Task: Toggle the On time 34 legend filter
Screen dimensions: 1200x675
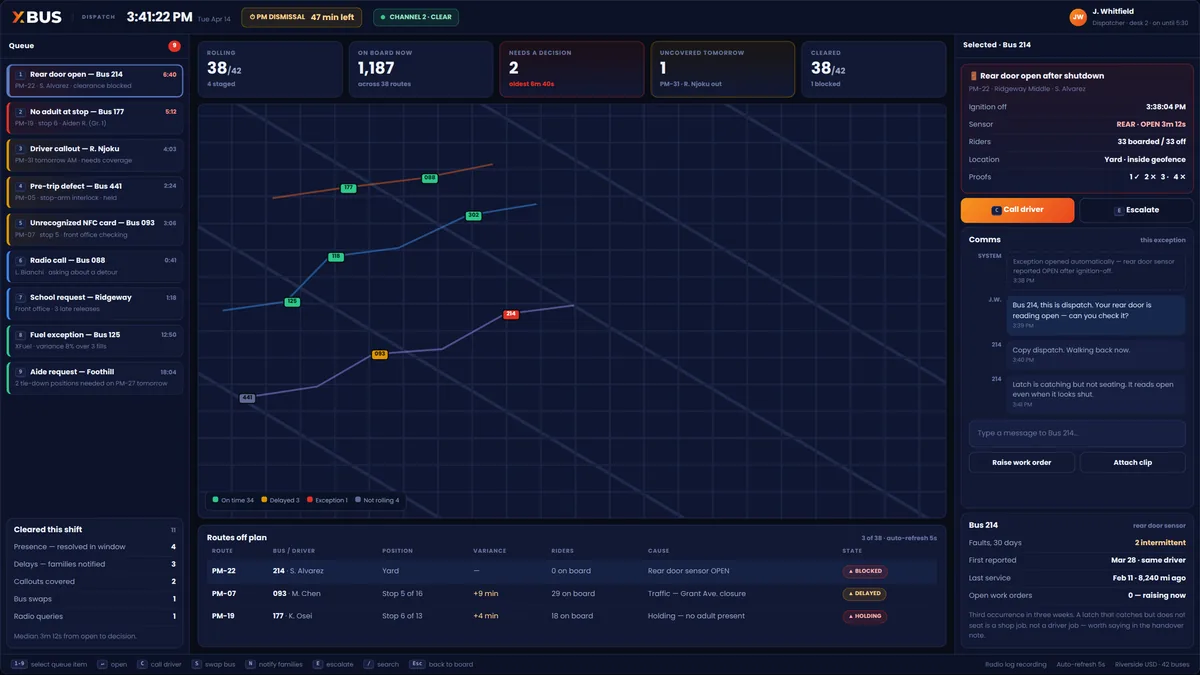Action: point(233,500)
